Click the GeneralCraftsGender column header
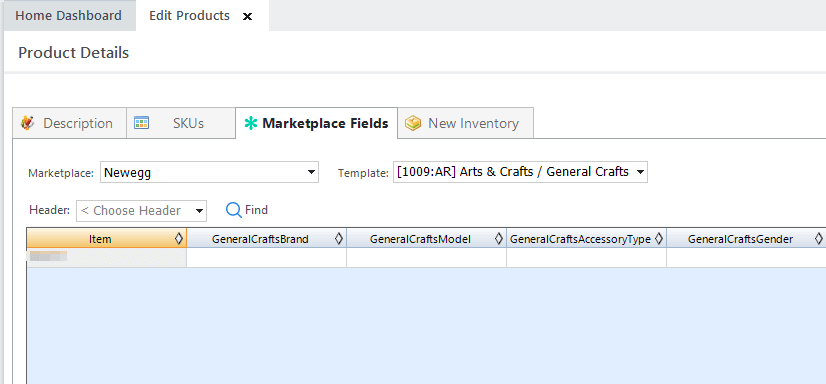Screen dimensions: 826x384 pos(740,239)
